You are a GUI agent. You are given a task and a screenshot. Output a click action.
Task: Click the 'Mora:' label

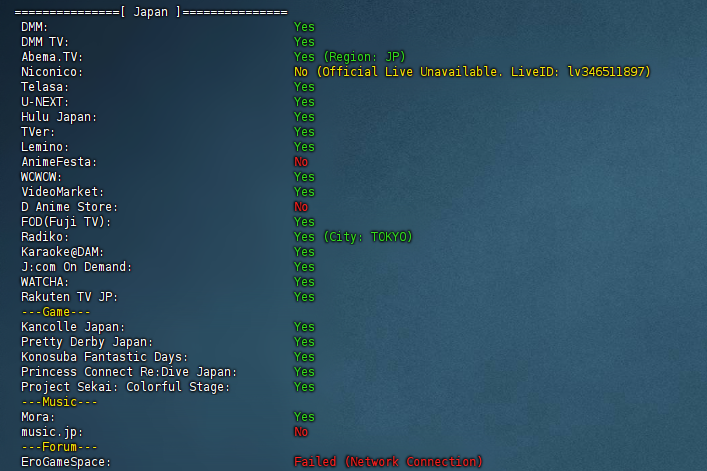click(x=38, y=417)
